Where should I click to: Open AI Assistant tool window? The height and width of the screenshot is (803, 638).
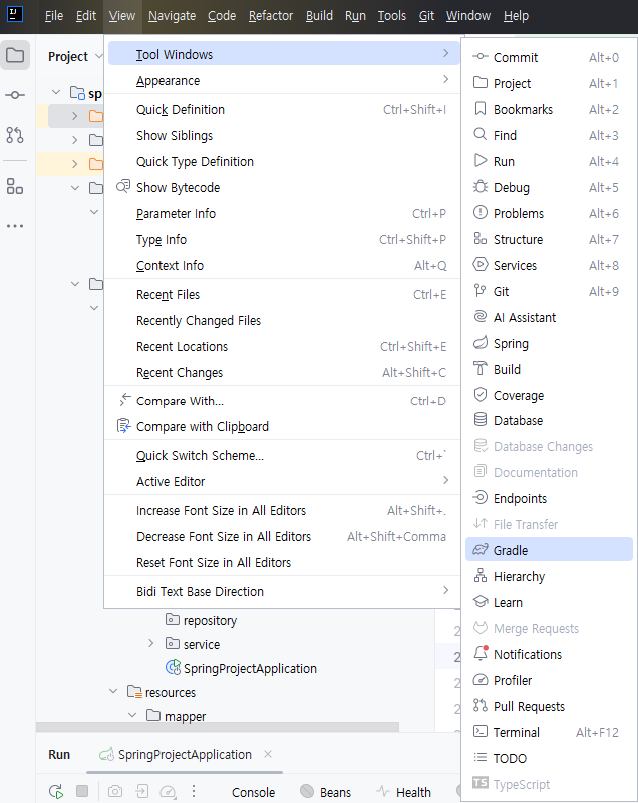click(x=549, y=318)
